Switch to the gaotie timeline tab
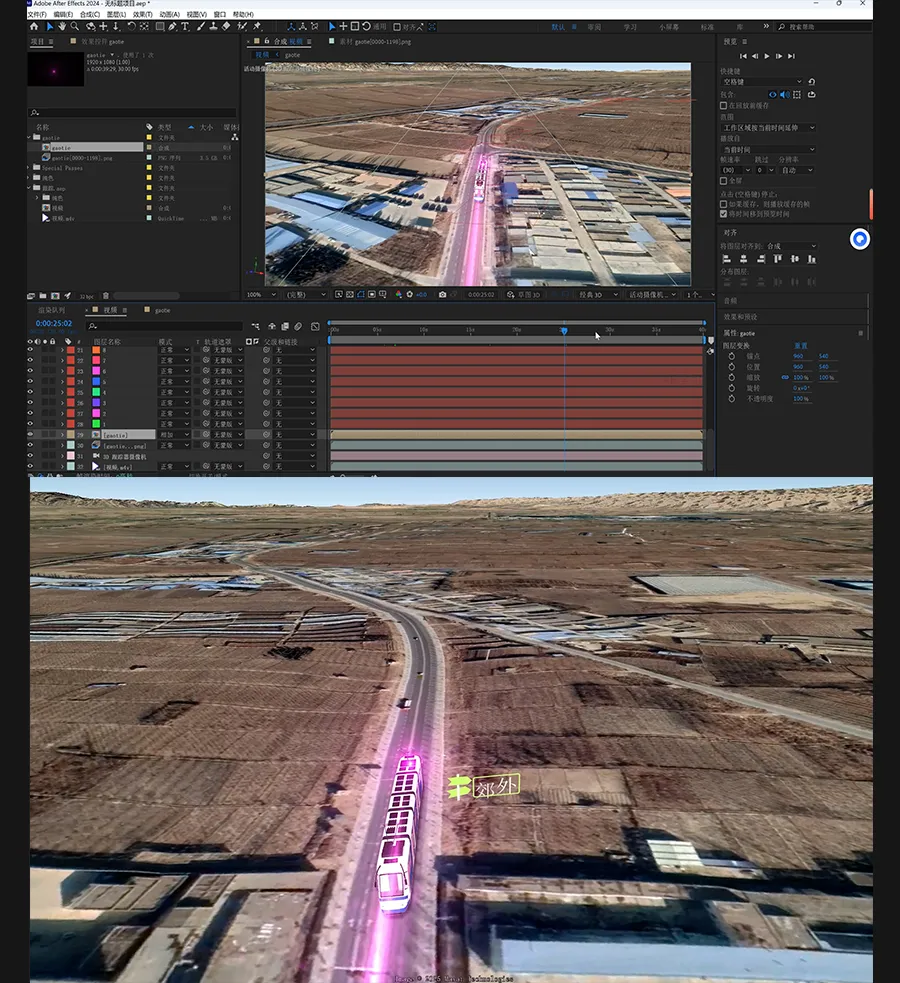Image resolution: width=900 pixels, height=983 pixels. pos(162,310)
